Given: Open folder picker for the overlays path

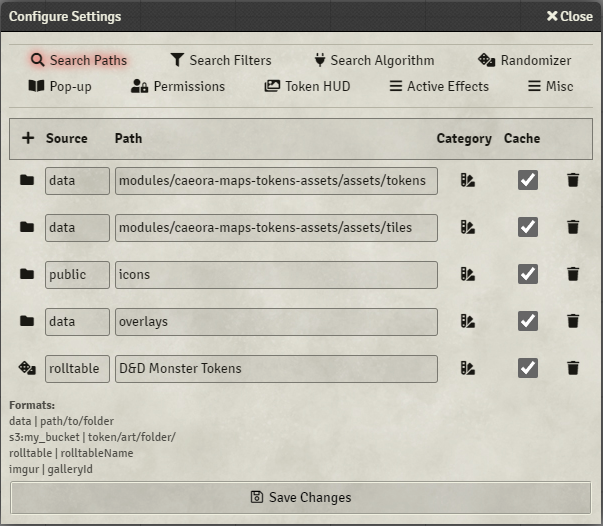Looking at the screenshot, I should click(x=27, y=321).
